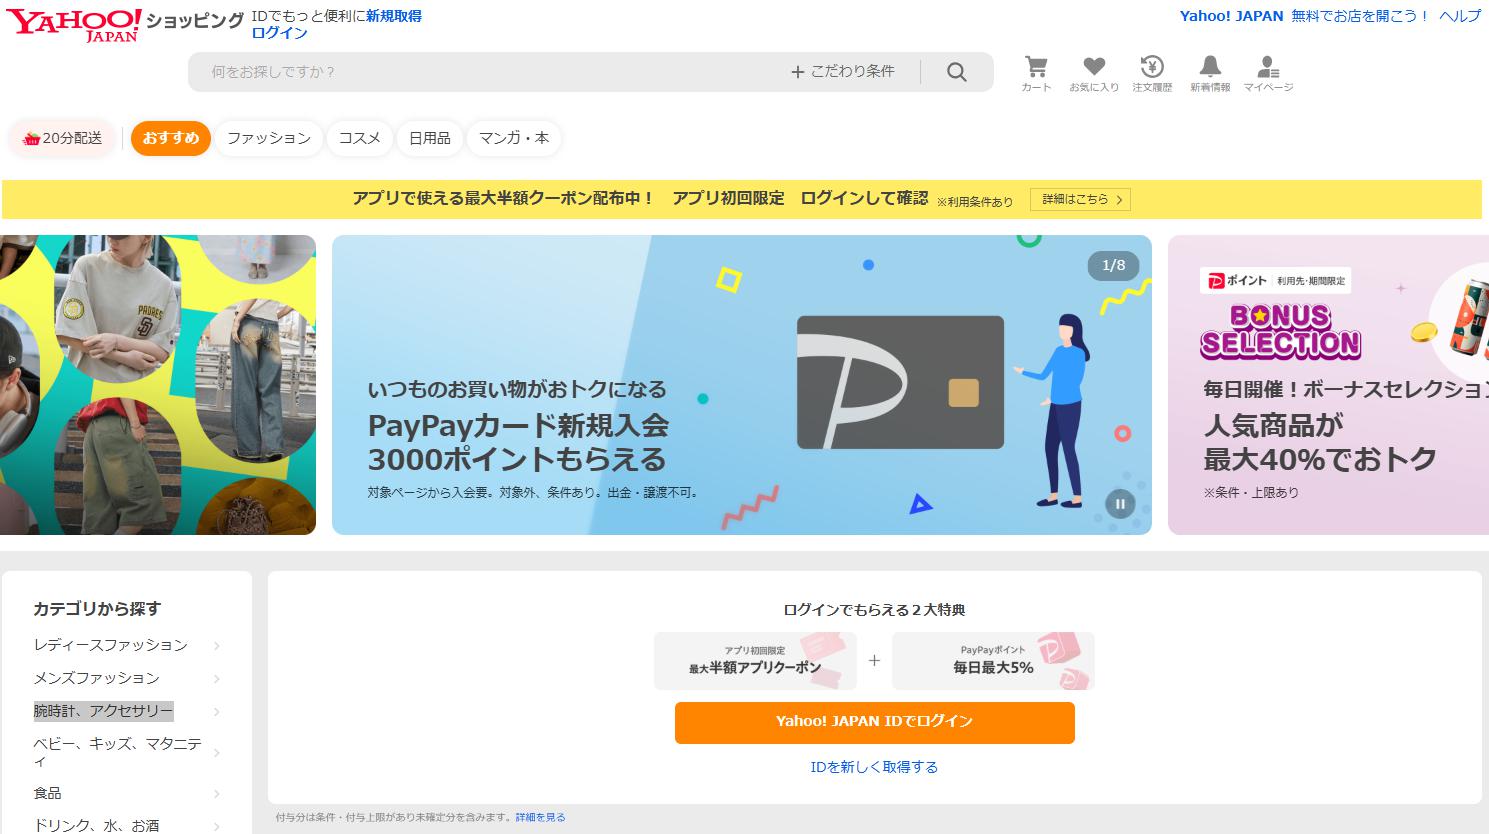Follow the IDを新しく取得する link
This screenshot has height=834, width=1489.
point(874,767)
